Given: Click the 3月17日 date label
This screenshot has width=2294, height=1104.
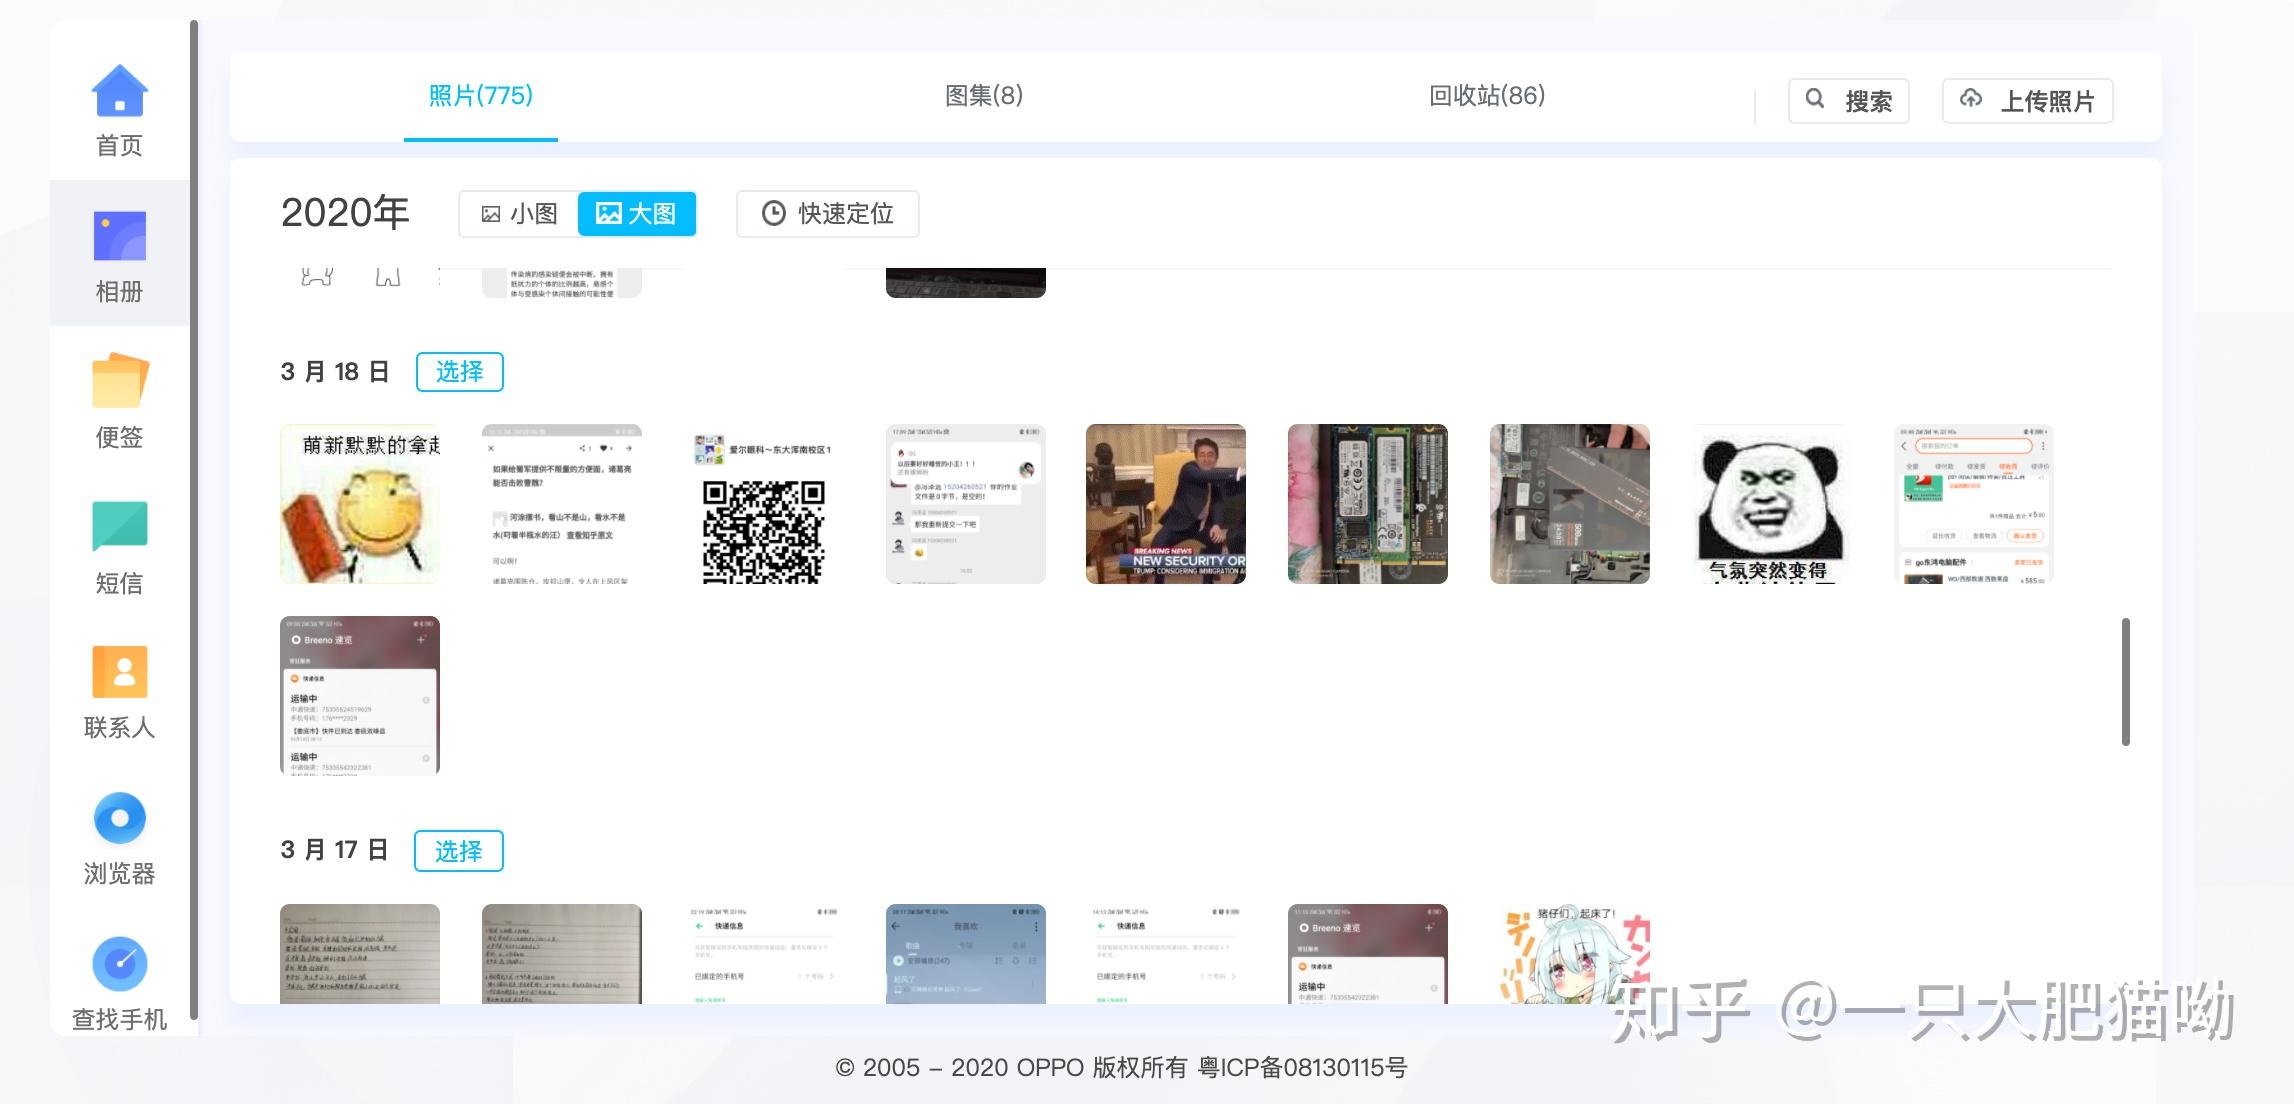Looking at the screenshot, I should tap(335, 850).
